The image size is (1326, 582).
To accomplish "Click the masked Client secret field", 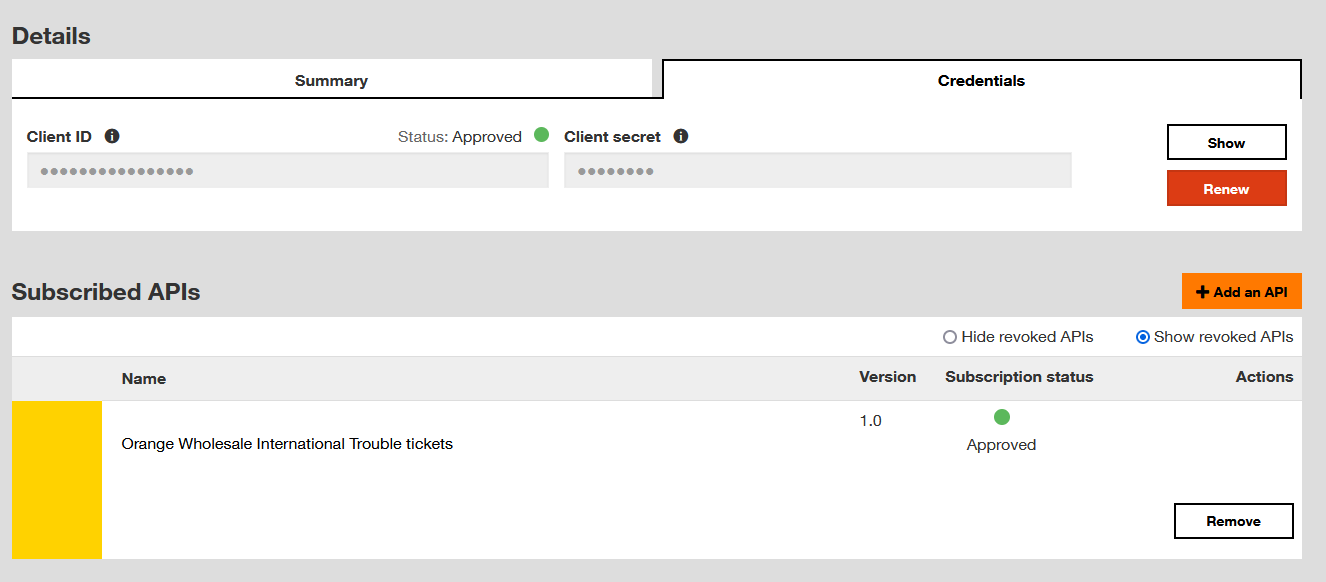I will click(817, 171).
